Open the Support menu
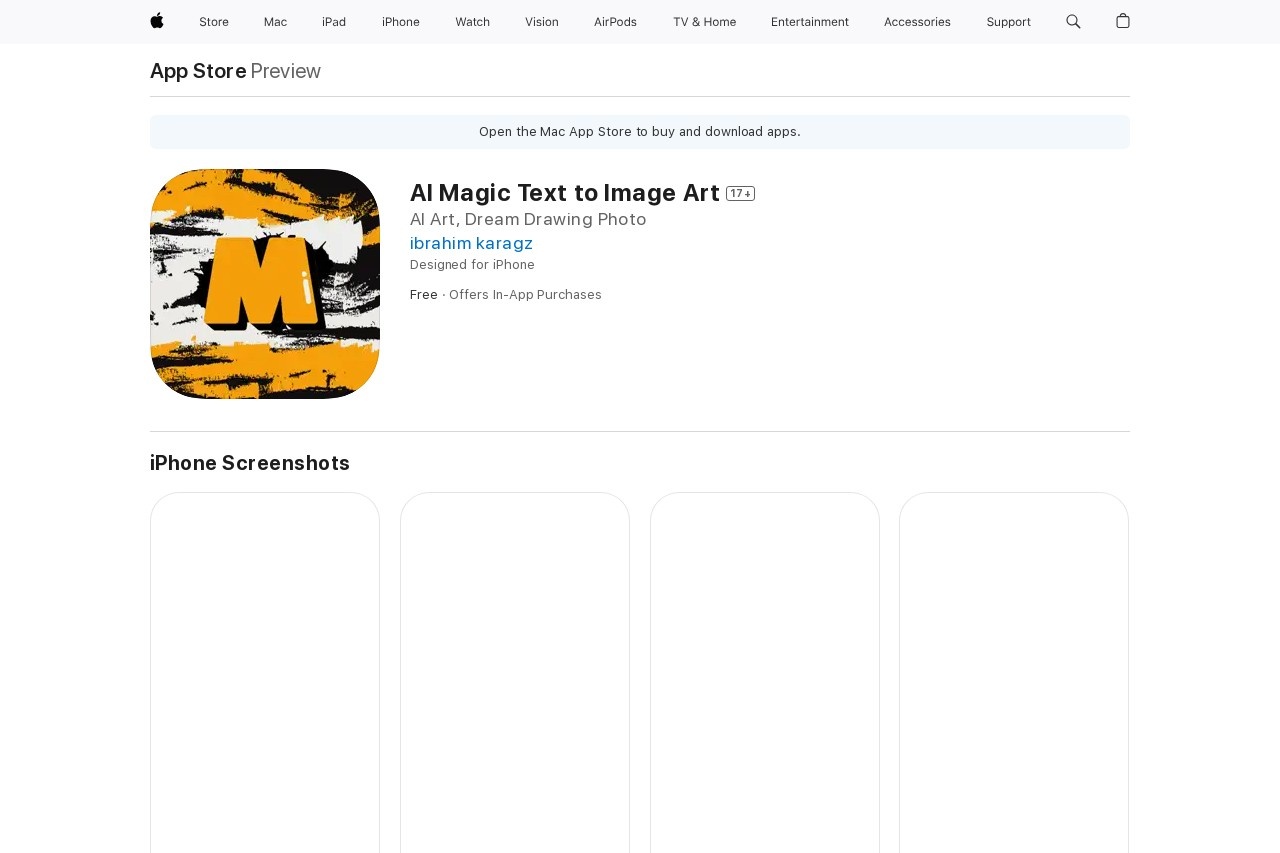 1008,22
